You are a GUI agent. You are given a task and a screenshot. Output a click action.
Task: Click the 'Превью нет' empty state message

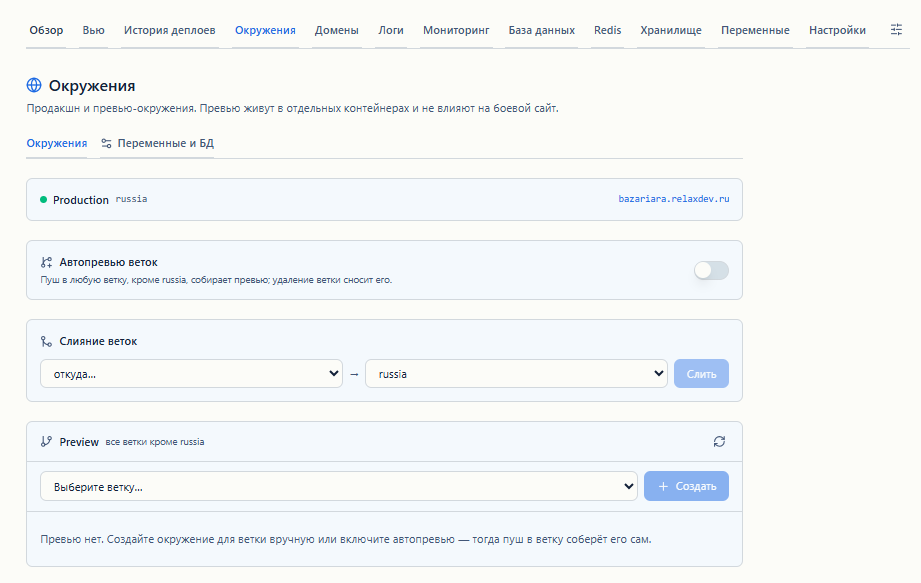pos(346,539)
